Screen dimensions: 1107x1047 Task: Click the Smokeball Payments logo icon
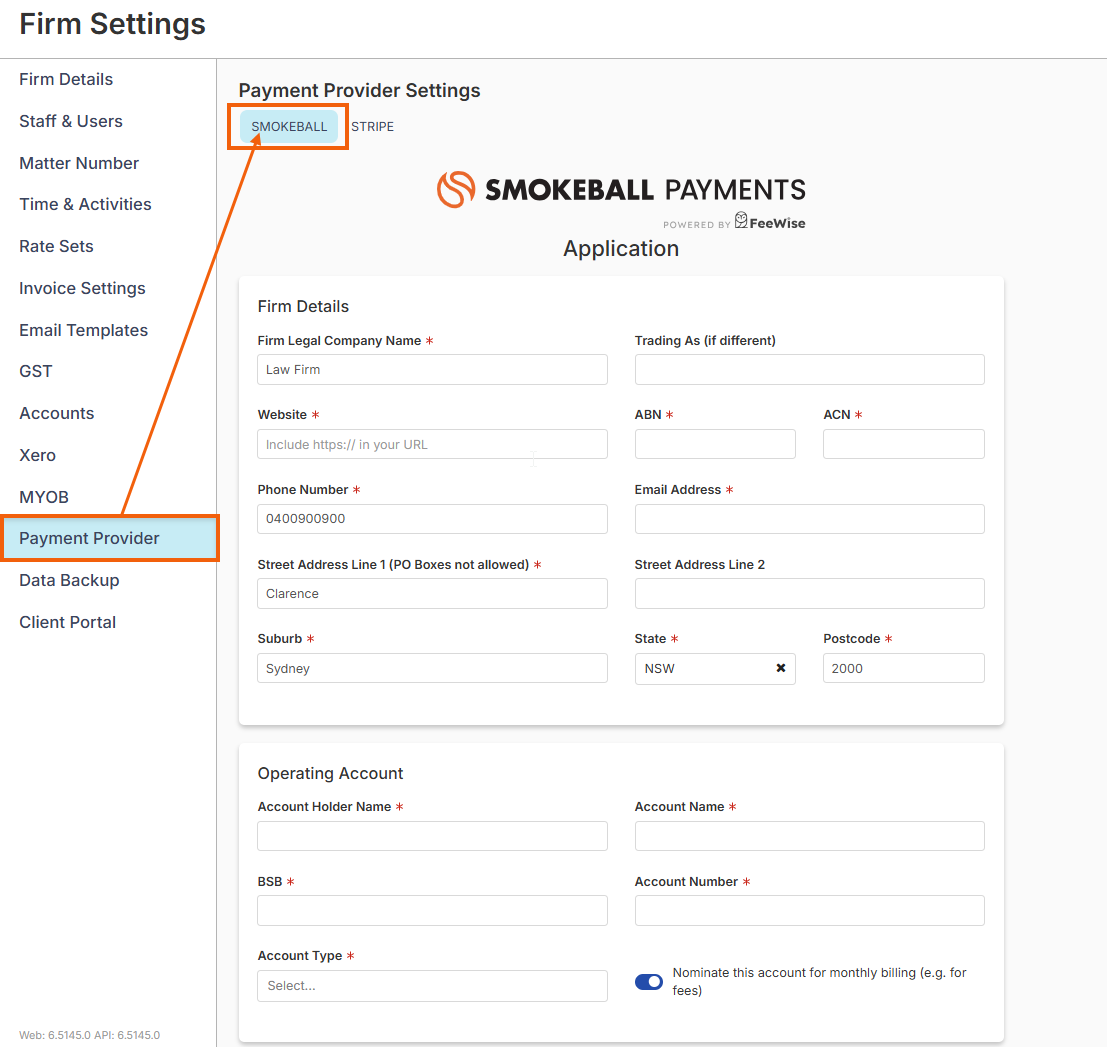pos(455,189)
